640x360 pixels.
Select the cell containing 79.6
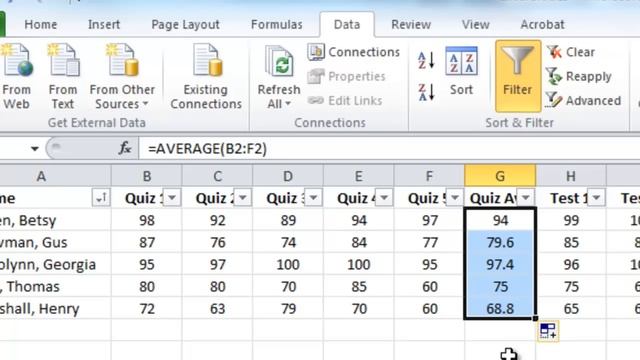point(500,243)
